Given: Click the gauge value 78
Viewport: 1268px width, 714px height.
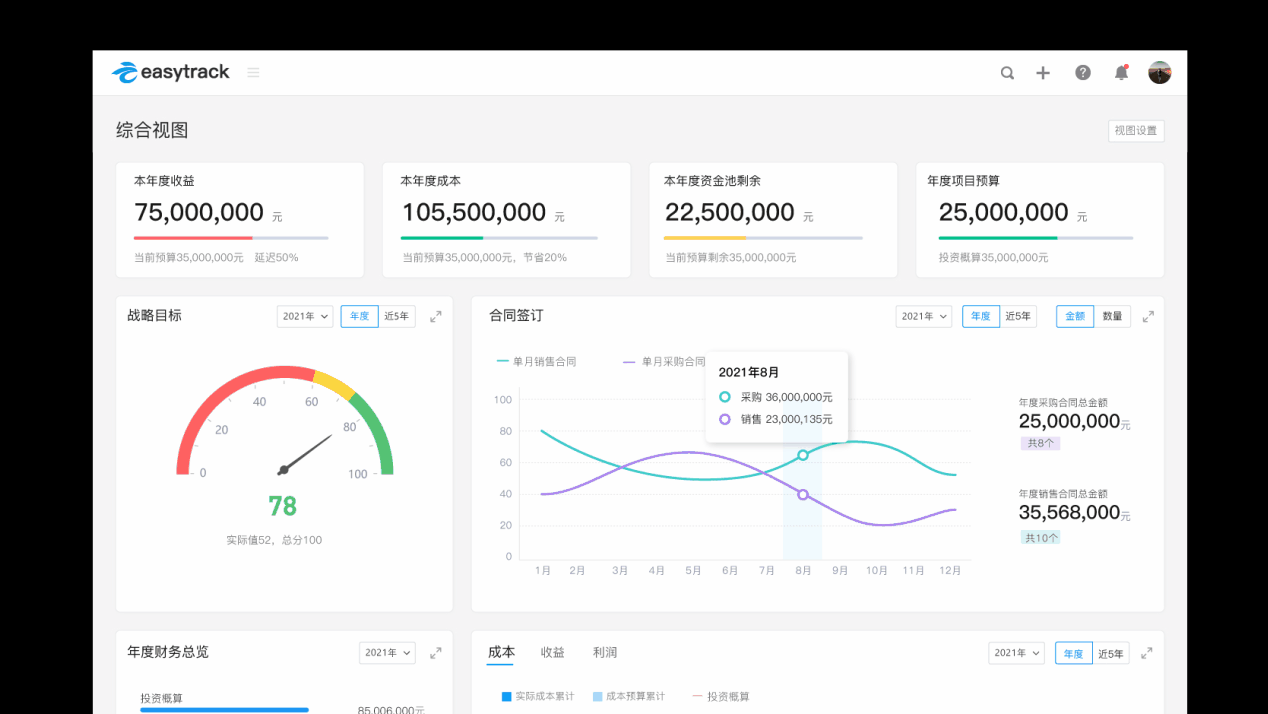Looking at the screenshot, I should tap(283, 506).
